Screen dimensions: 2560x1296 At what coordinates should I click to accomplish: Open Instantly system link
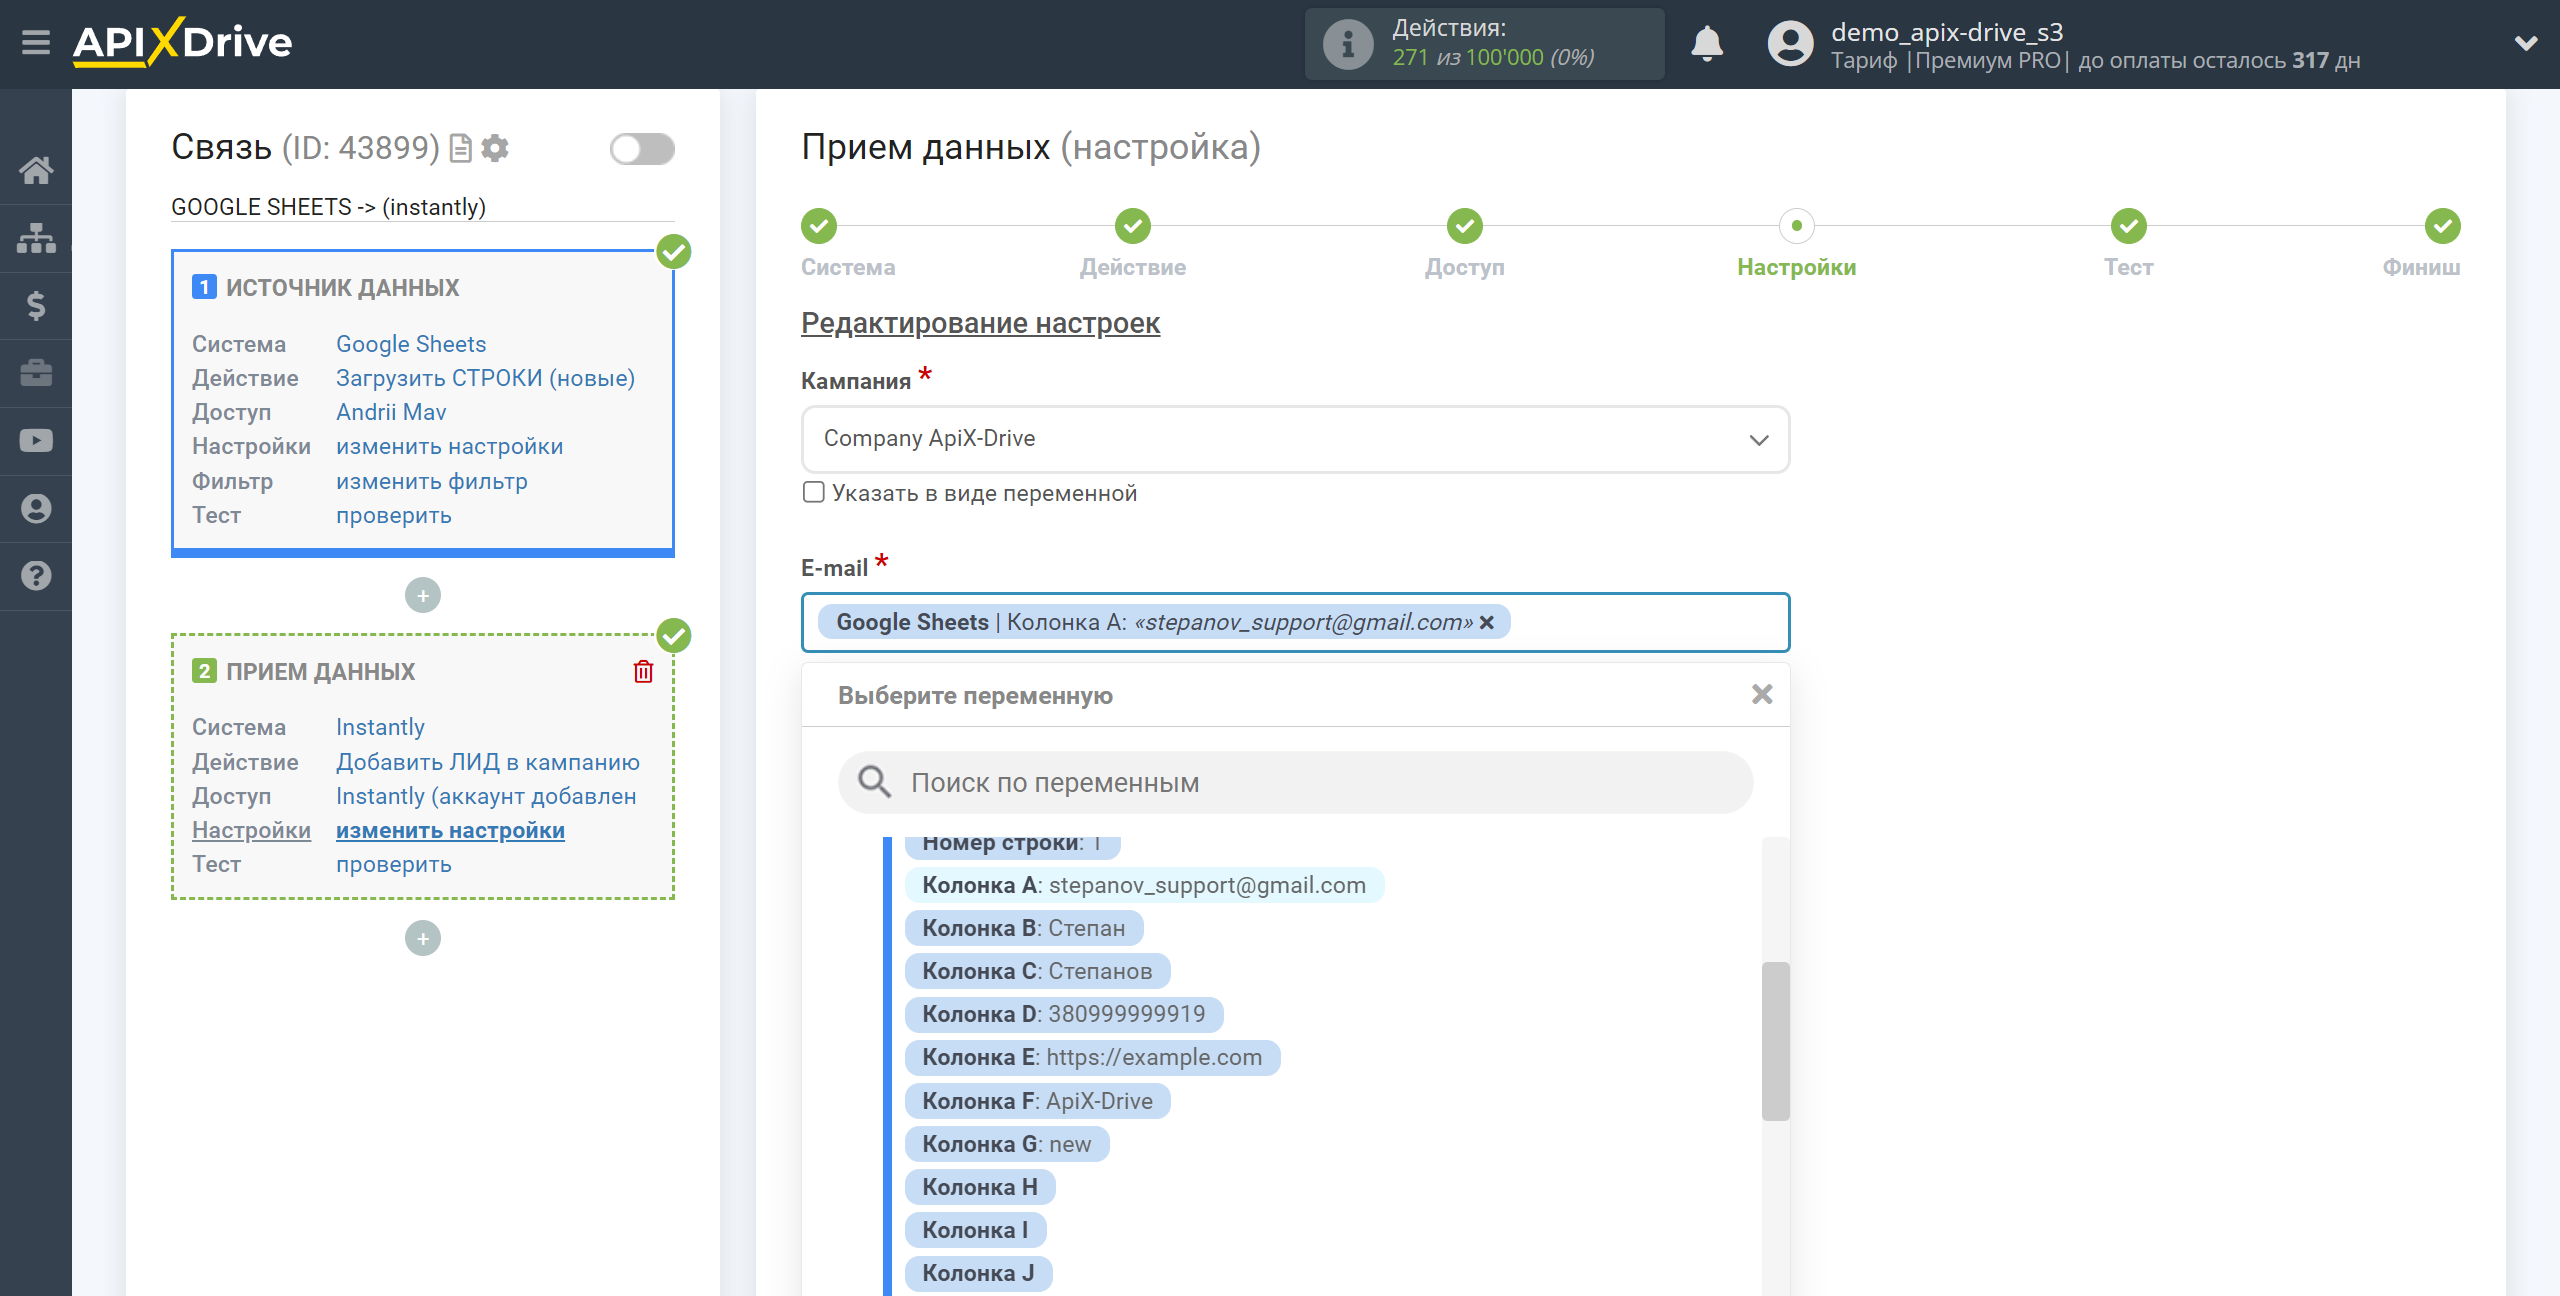(380, 727)
